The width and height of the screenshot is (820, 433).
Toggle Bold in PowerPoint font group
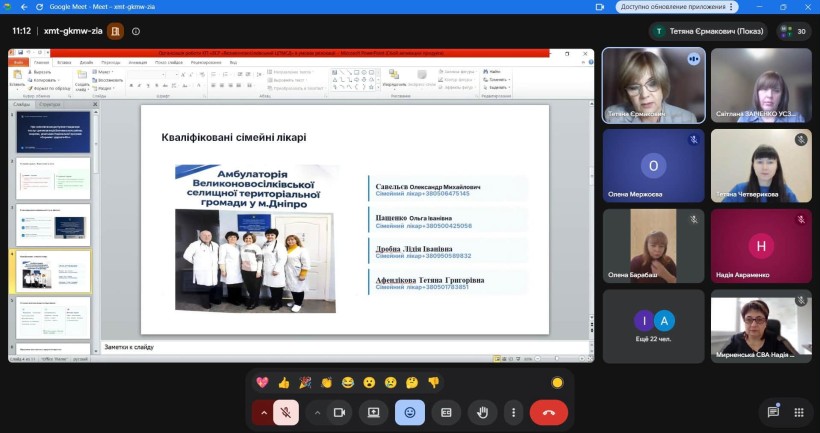point(131,85)
